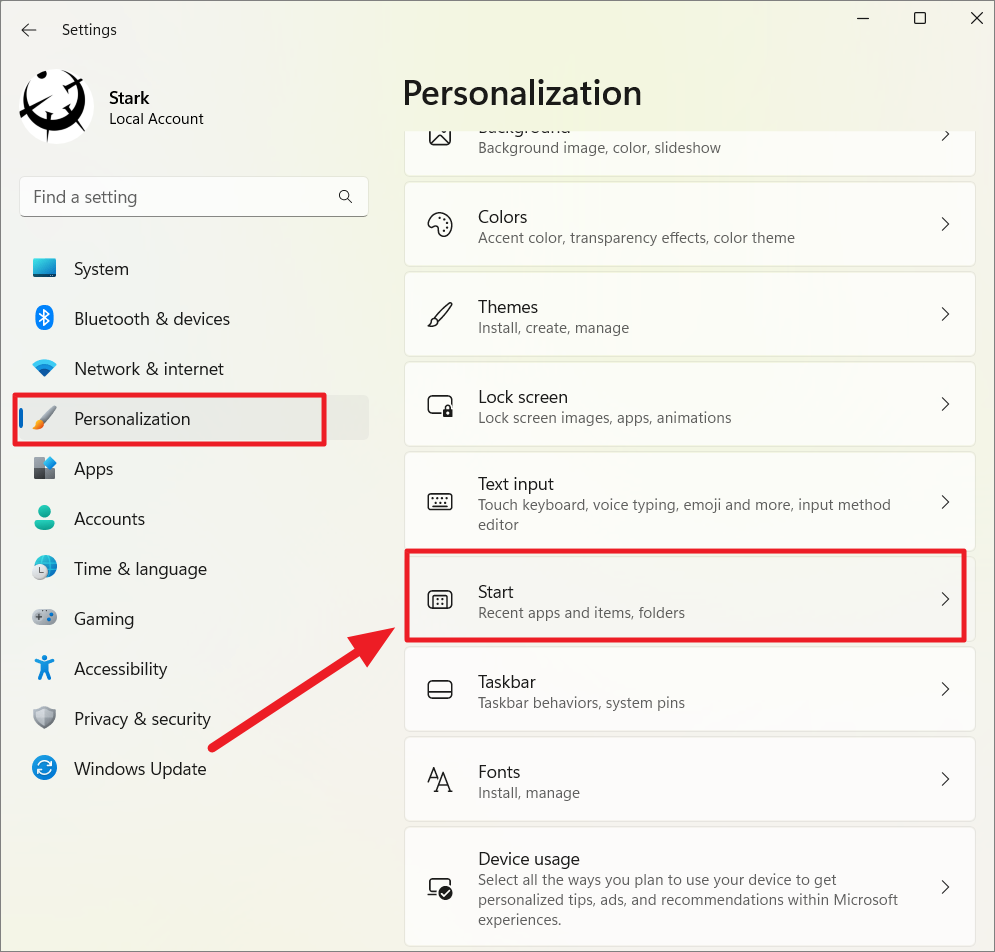Click 'Background image, color, slideshow' text
The width and height of the screenshot is (995, 952).
point(599,148)
